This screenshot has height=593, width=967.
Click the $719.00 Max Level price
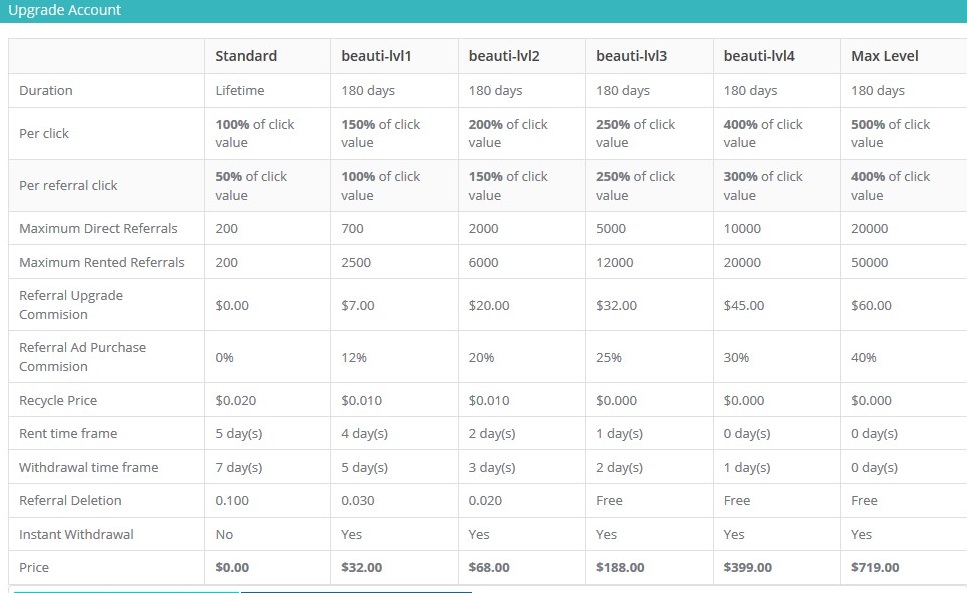[x=875, y=567]
